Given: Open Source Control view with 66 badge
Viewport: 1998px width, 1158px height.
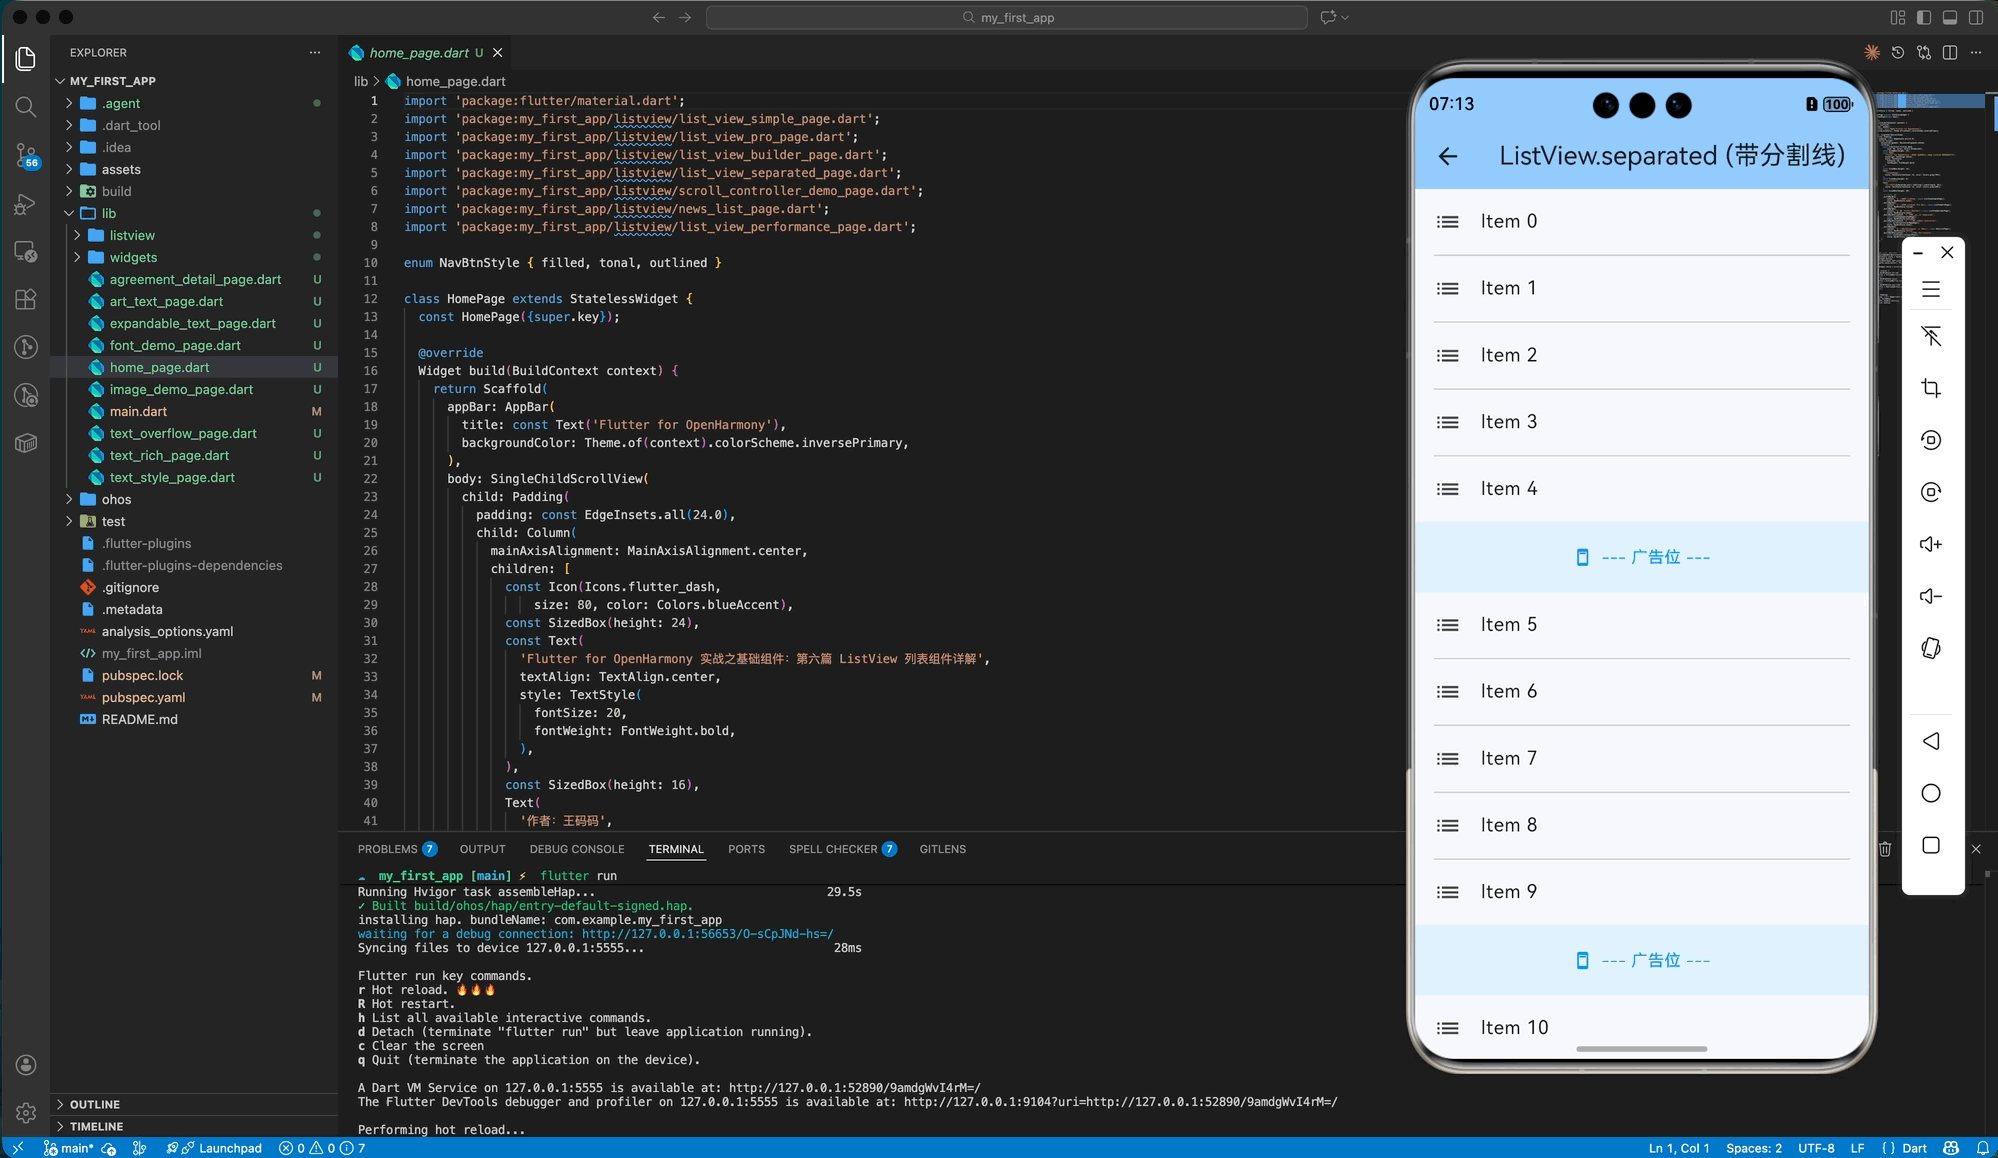Looking at the screenshot, I should click(26, 155).
